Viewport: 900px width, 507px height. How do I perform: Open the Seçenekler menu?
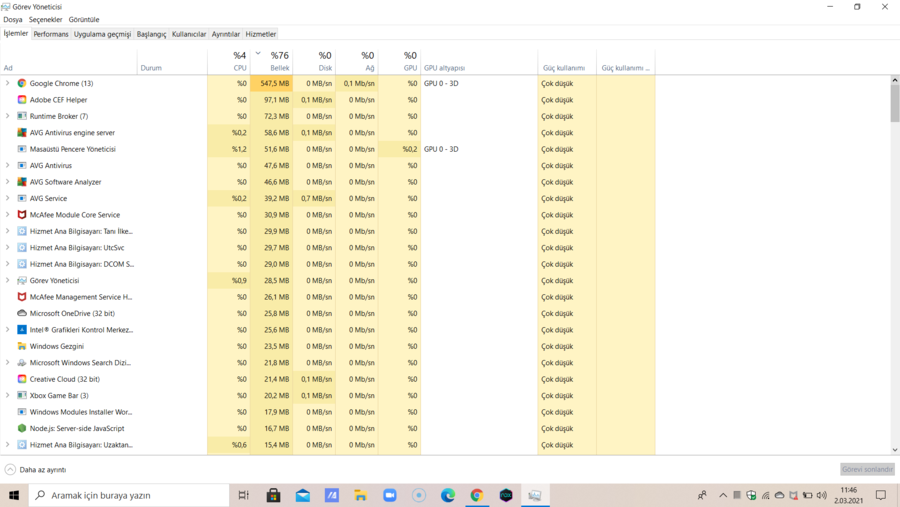45,20
